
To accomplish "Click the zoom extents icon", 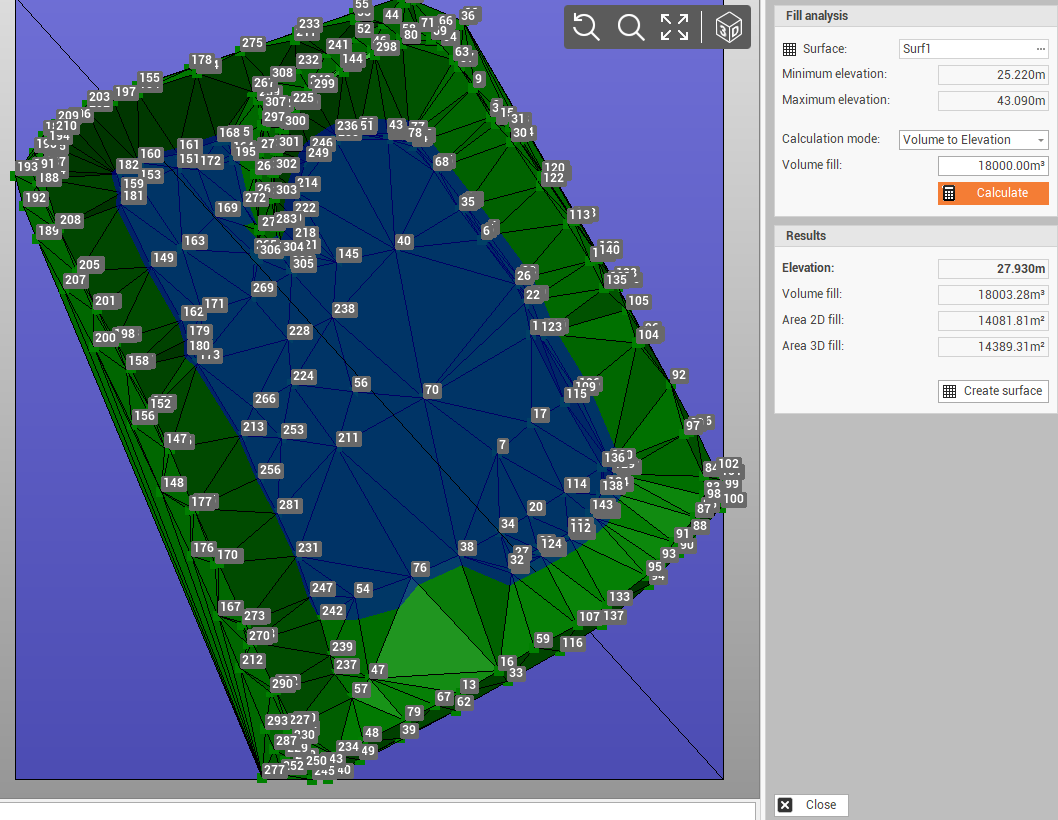I will (x=675, y=27).
